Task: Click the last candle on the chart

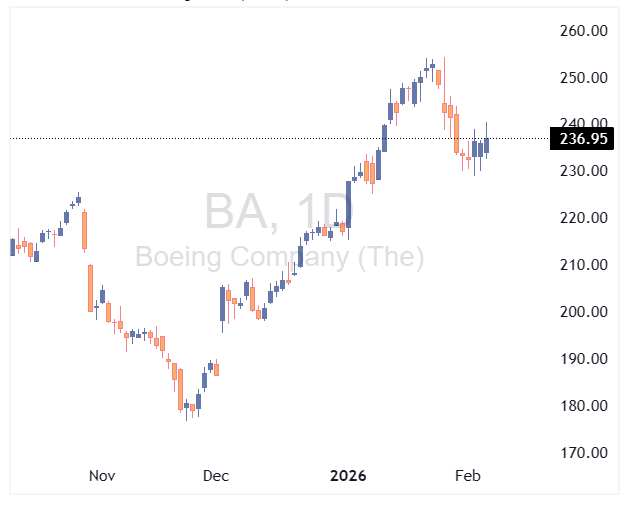Action: (487, 145)
